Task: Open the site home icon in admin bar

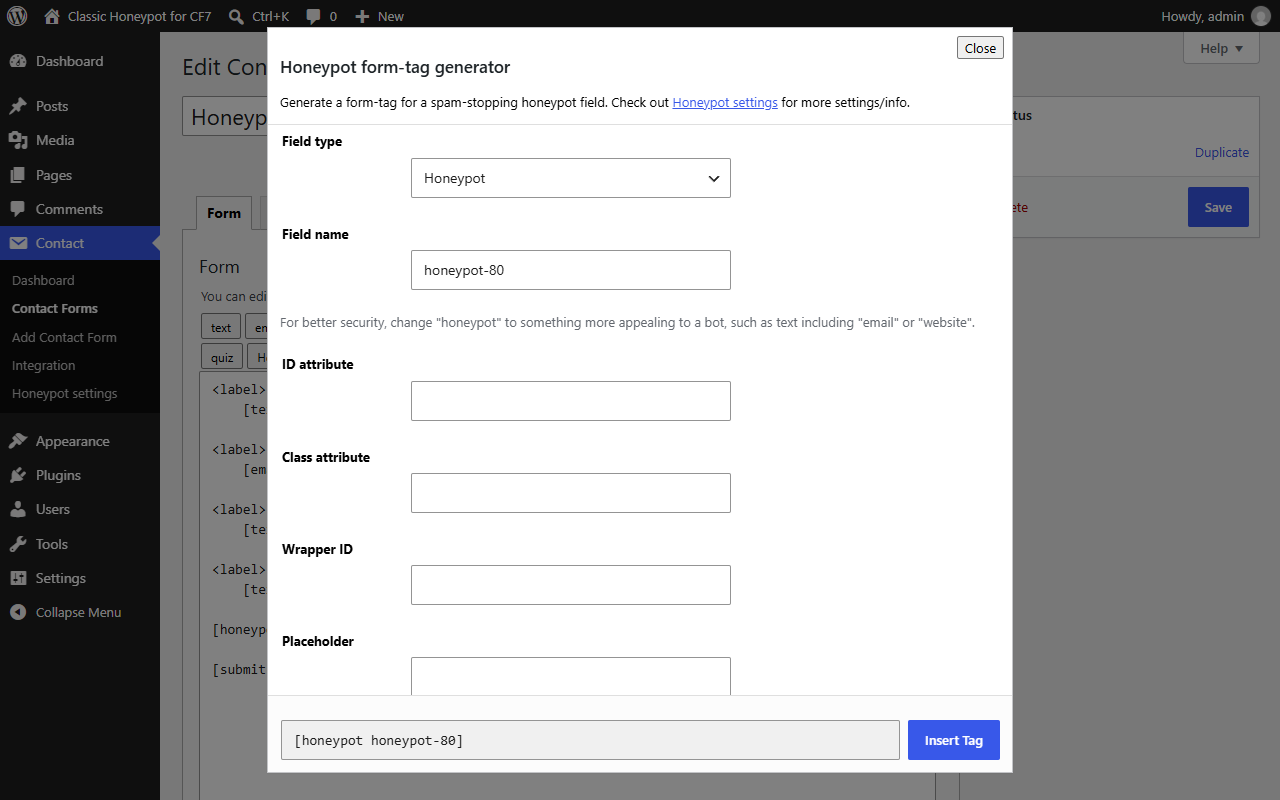Action: (x=52, y=16)
